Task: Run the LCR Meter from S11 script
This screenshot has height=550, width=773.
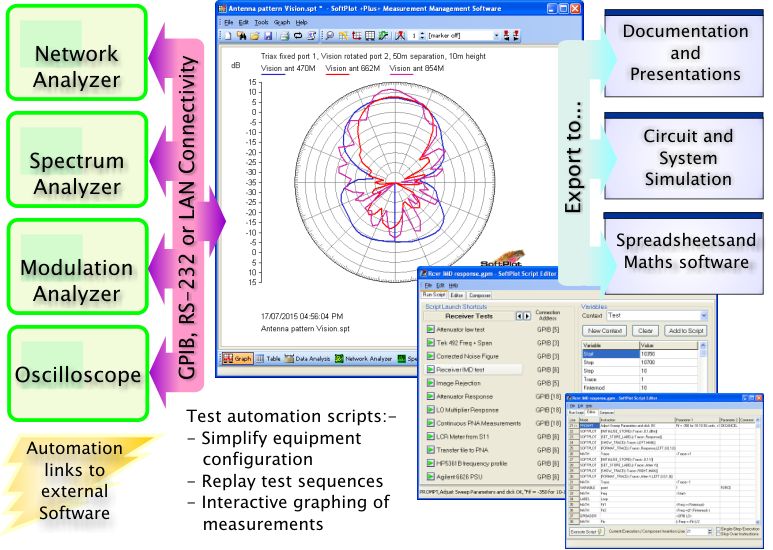Action: [x=430, y=437]
